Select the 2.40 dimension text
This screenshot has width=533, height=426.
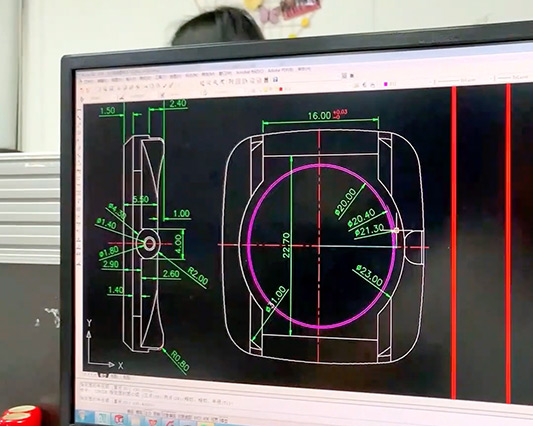coord(178,103)
